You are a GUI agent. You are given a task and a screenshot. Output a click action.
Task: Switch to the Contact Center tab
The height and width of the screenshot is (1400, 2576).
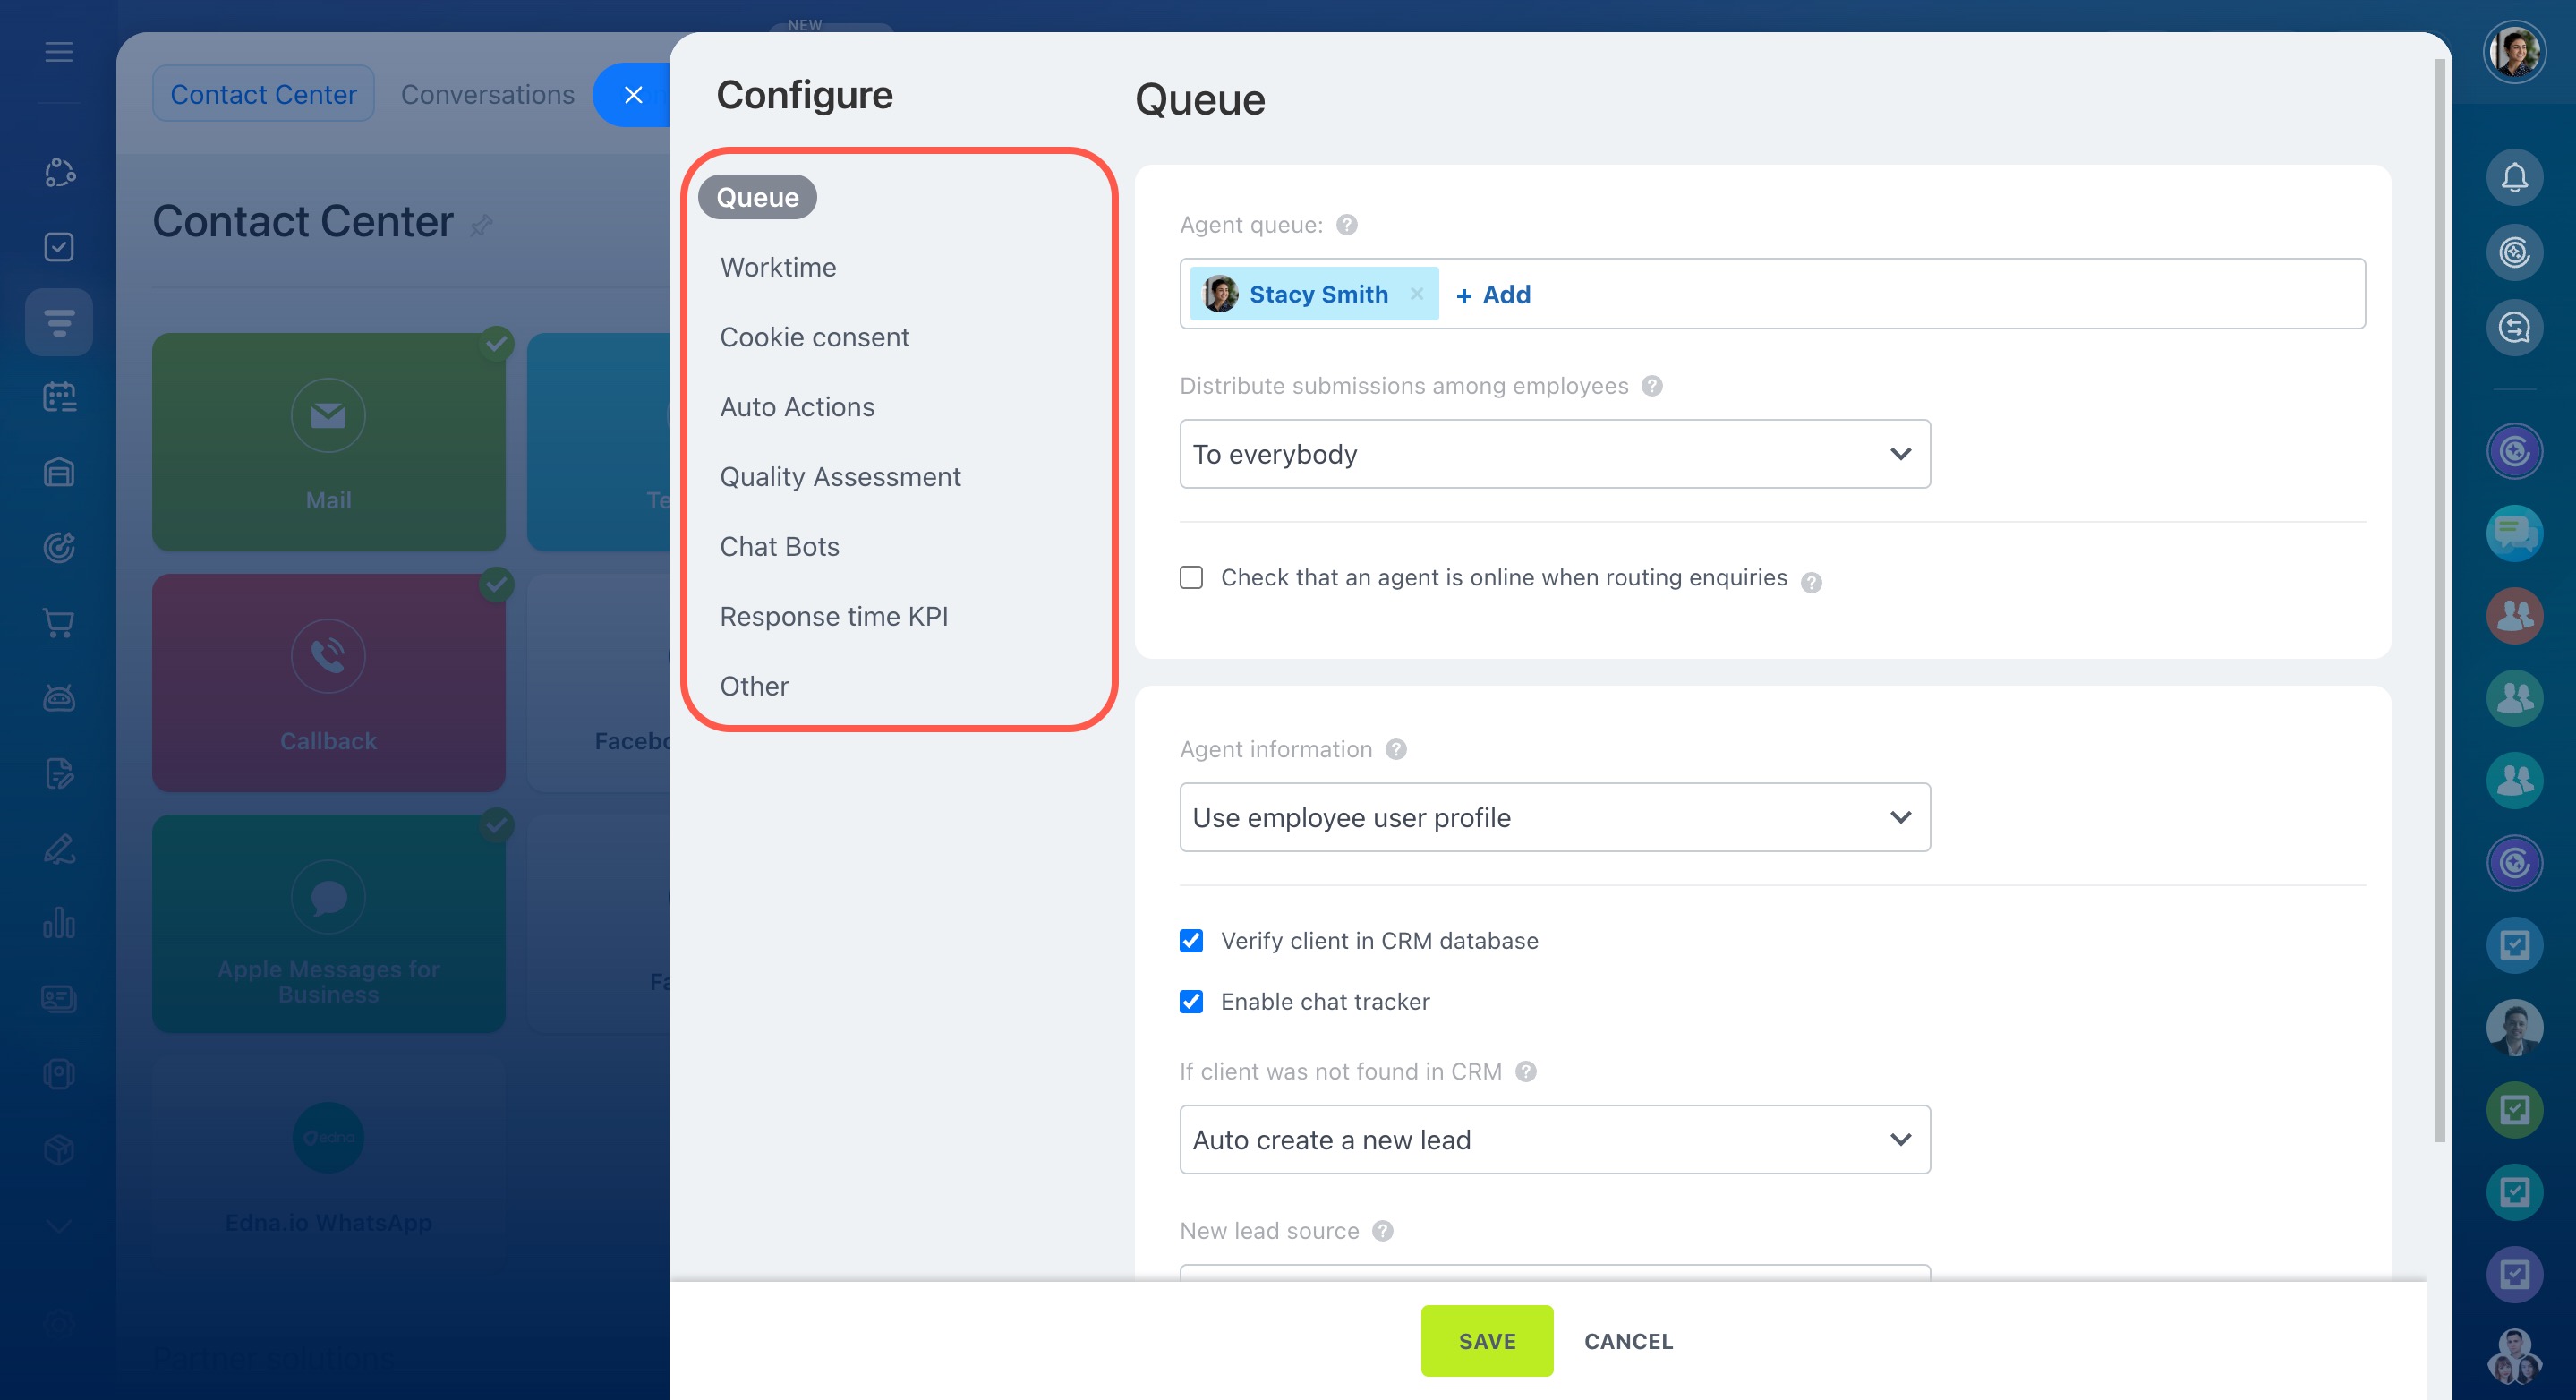click(263, 94)
